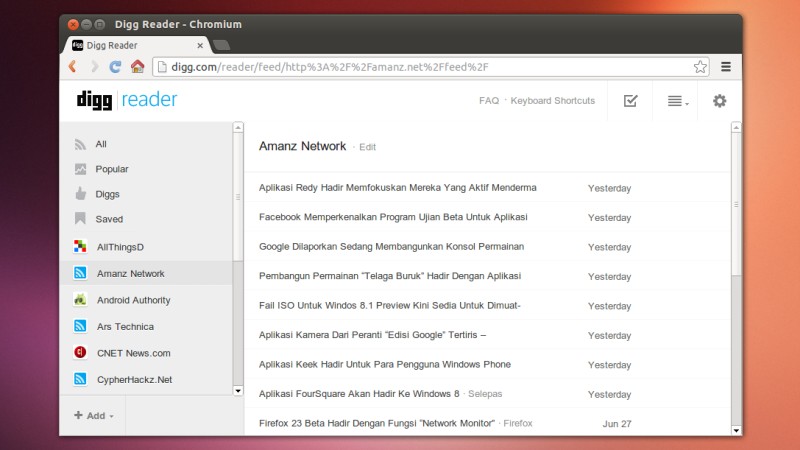Screen dimensions: 800x450
Task: Select Popular in the sidebar
Action: [x=112, y=169]
